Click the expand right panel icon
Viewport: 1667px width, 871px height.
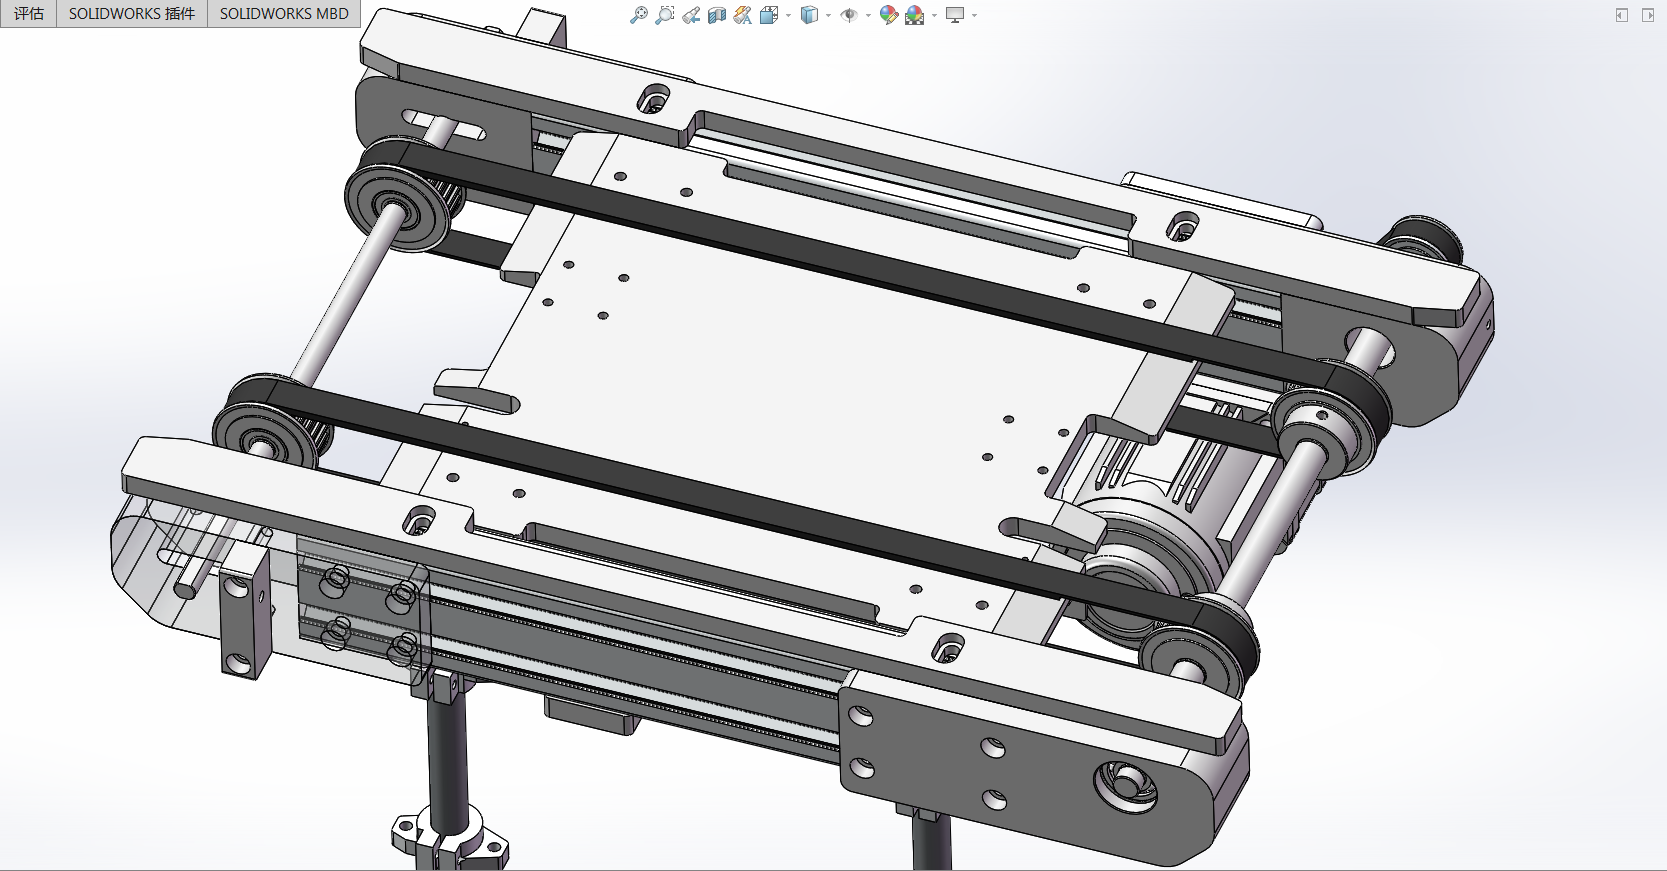click(1648, 15)
